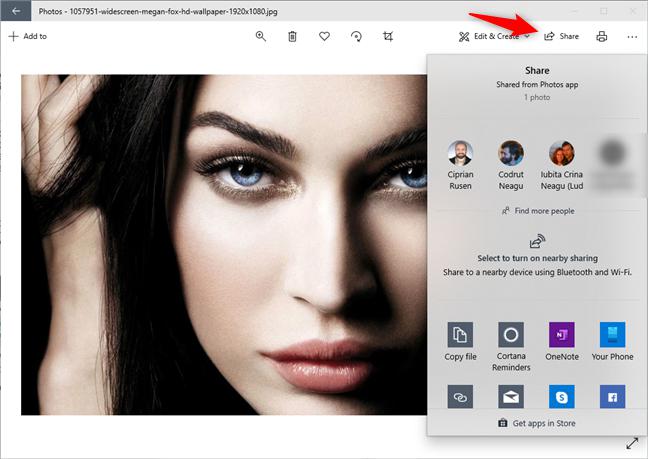The image size is (648, 459).
Task: Turn on nearby sharing
Action: [x=537, y=257]
